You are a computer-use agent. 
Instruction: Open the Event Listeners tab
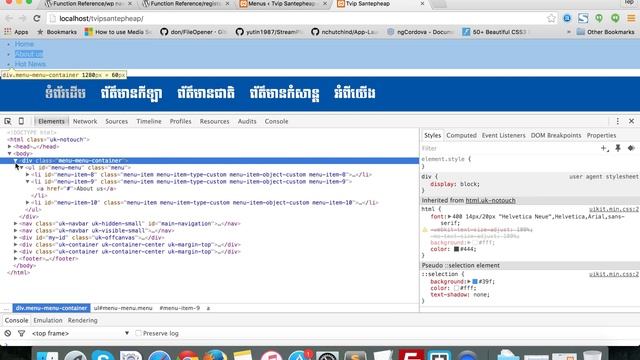pos(503,135)
